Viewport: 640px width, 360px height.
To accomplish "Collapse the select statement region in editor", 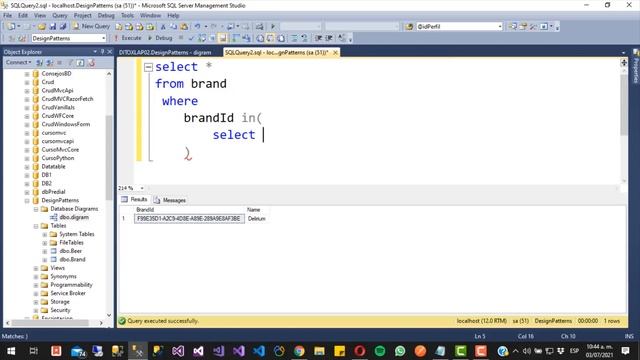I will pos(149,67).
